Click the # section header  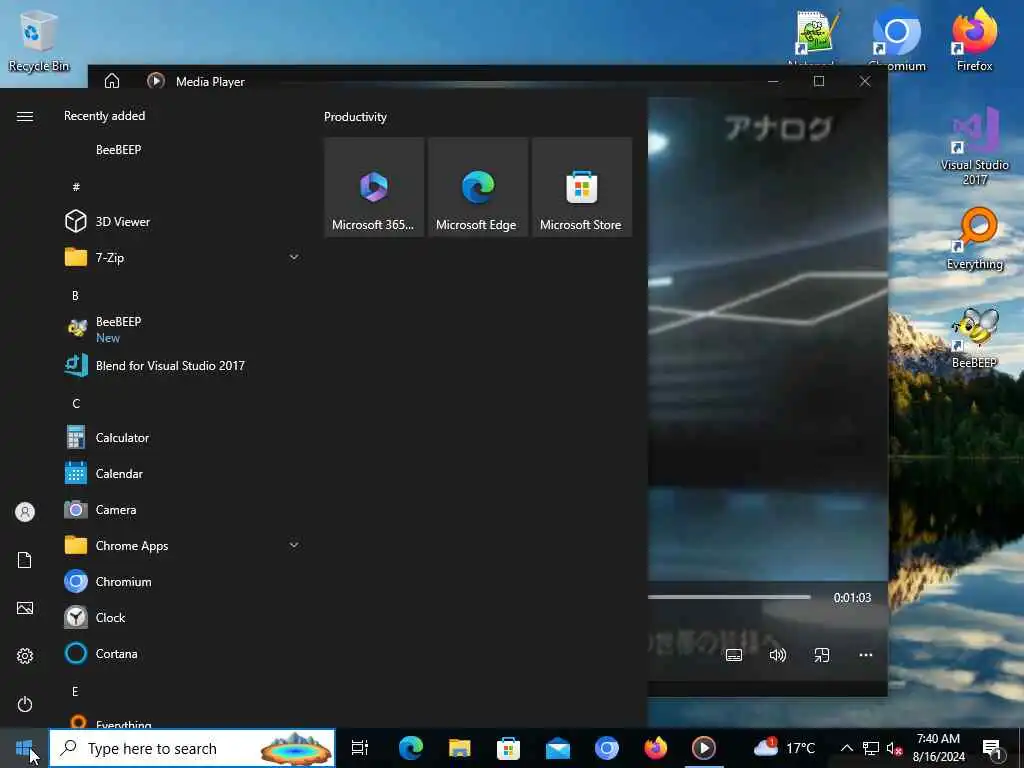pyautogui.click(x=76, y=187)
